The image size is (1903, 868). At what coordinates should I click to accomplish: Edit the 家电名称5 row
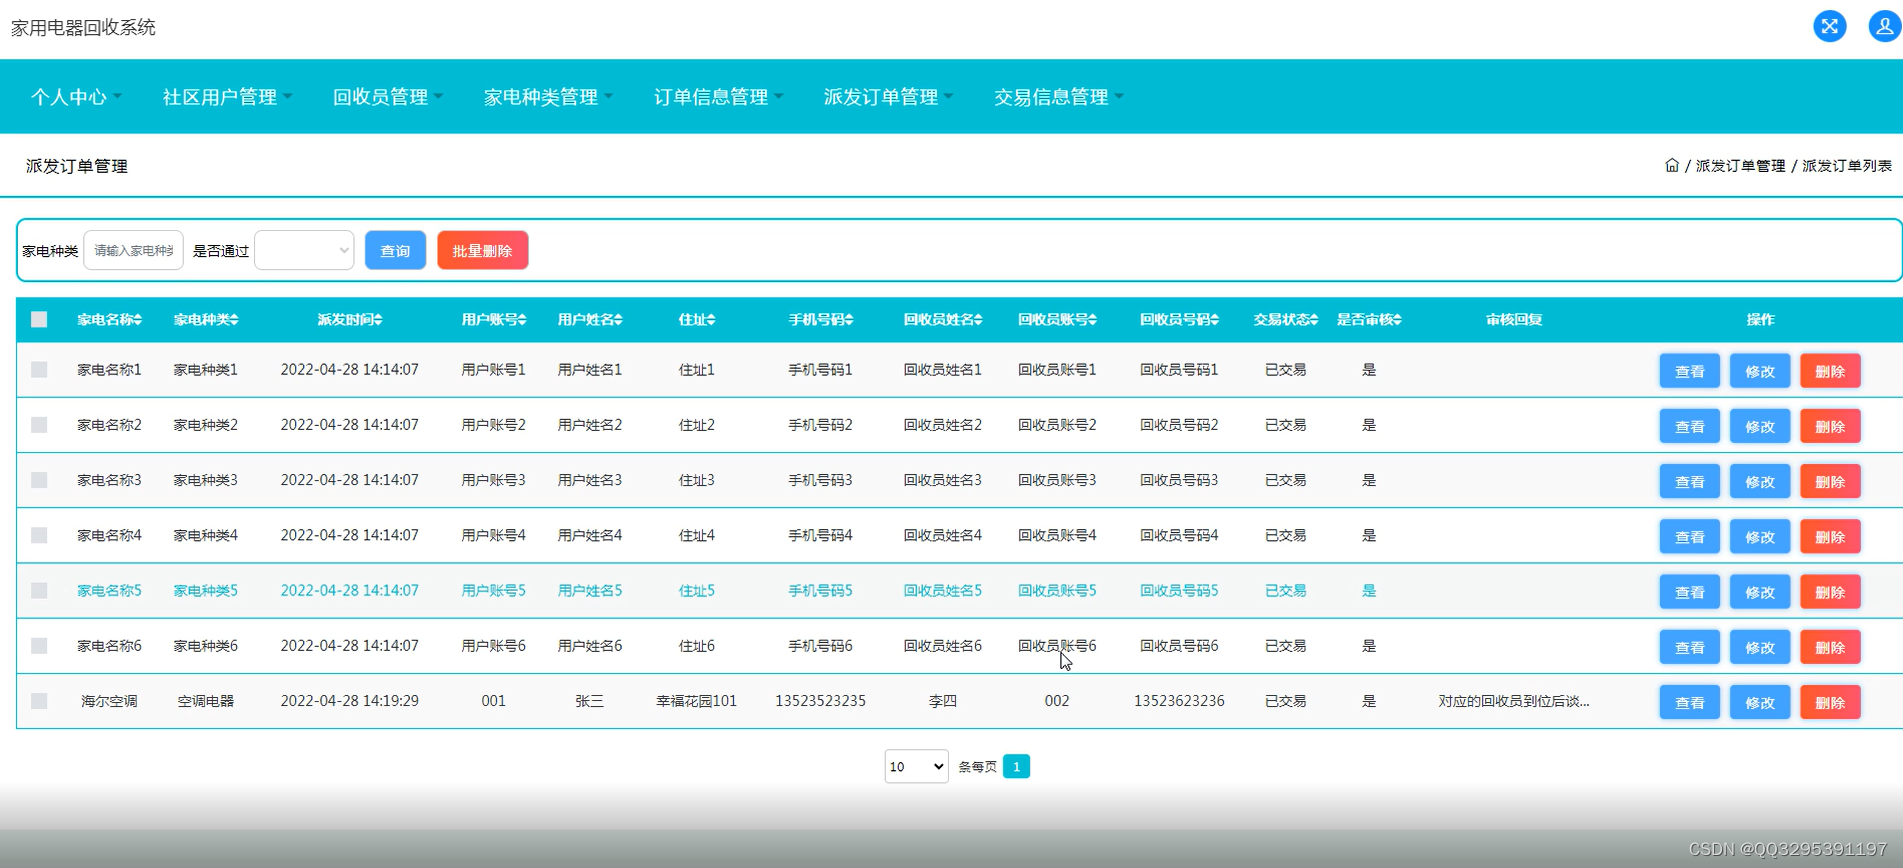(x=1759, y=592)
